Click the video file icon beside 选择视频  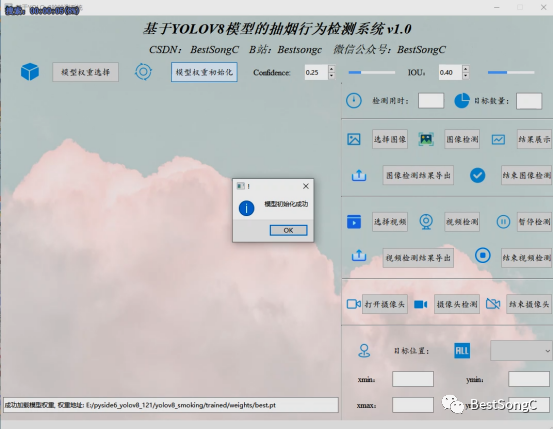coord(354,222)
